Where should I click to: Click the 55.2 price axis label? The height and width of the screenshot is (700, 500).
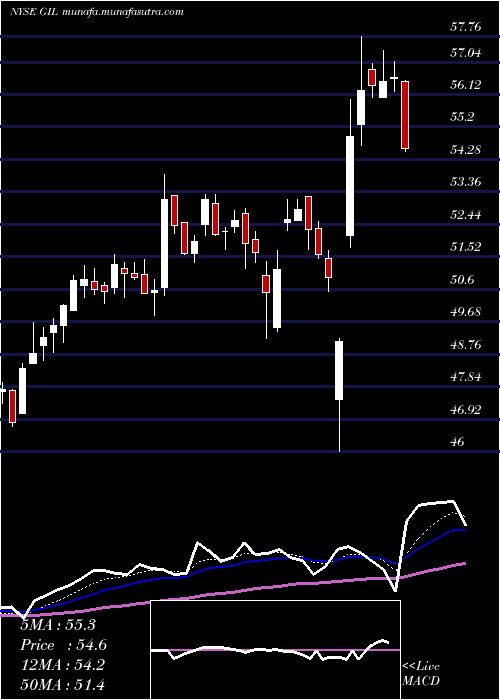462,117
